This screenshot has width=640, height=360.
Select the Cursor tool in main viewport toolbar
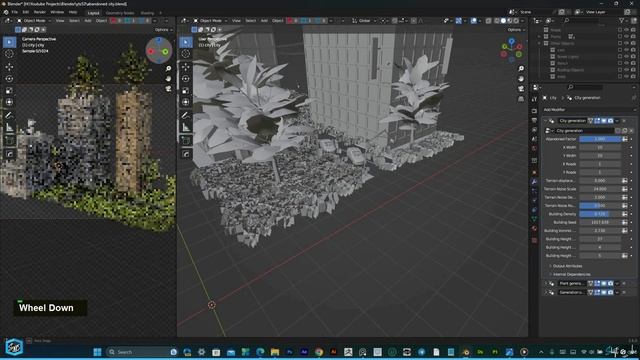click(x=186, y=53)
